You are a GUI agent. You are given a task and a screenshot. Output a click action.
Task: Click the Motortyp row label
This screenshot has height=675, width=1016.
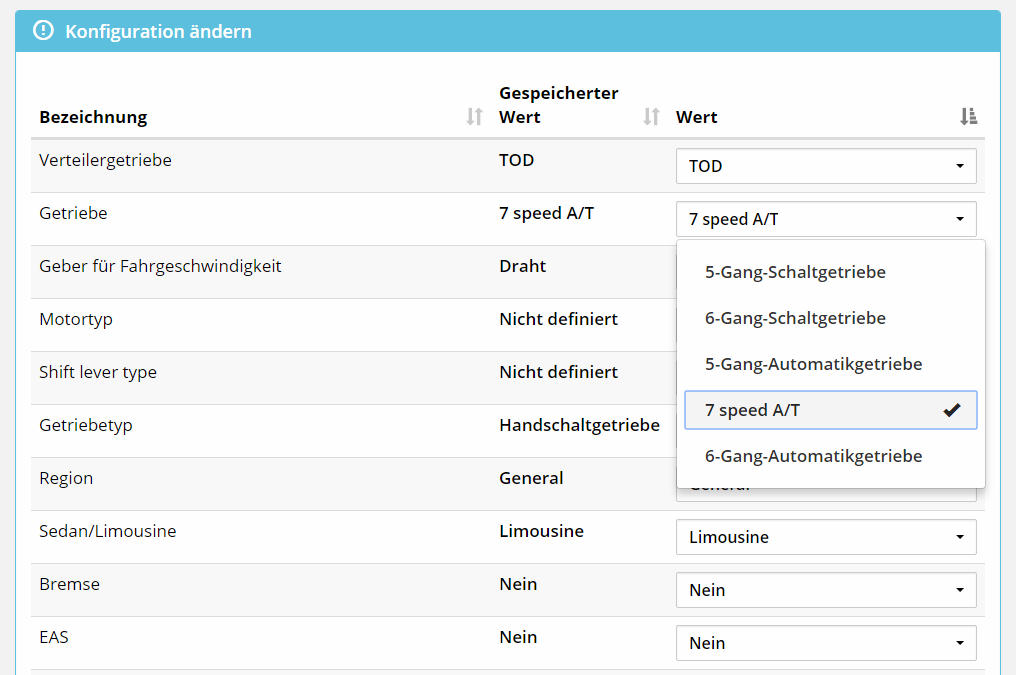pos(76,319)
